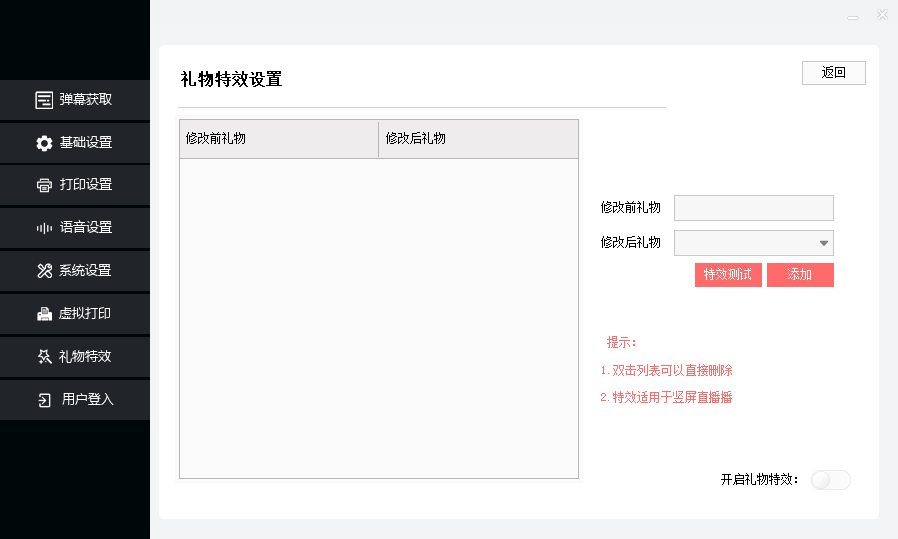The image size is (898, 539).
Task: Click the 打印设置 printer icon
Action: pos(44,185)
